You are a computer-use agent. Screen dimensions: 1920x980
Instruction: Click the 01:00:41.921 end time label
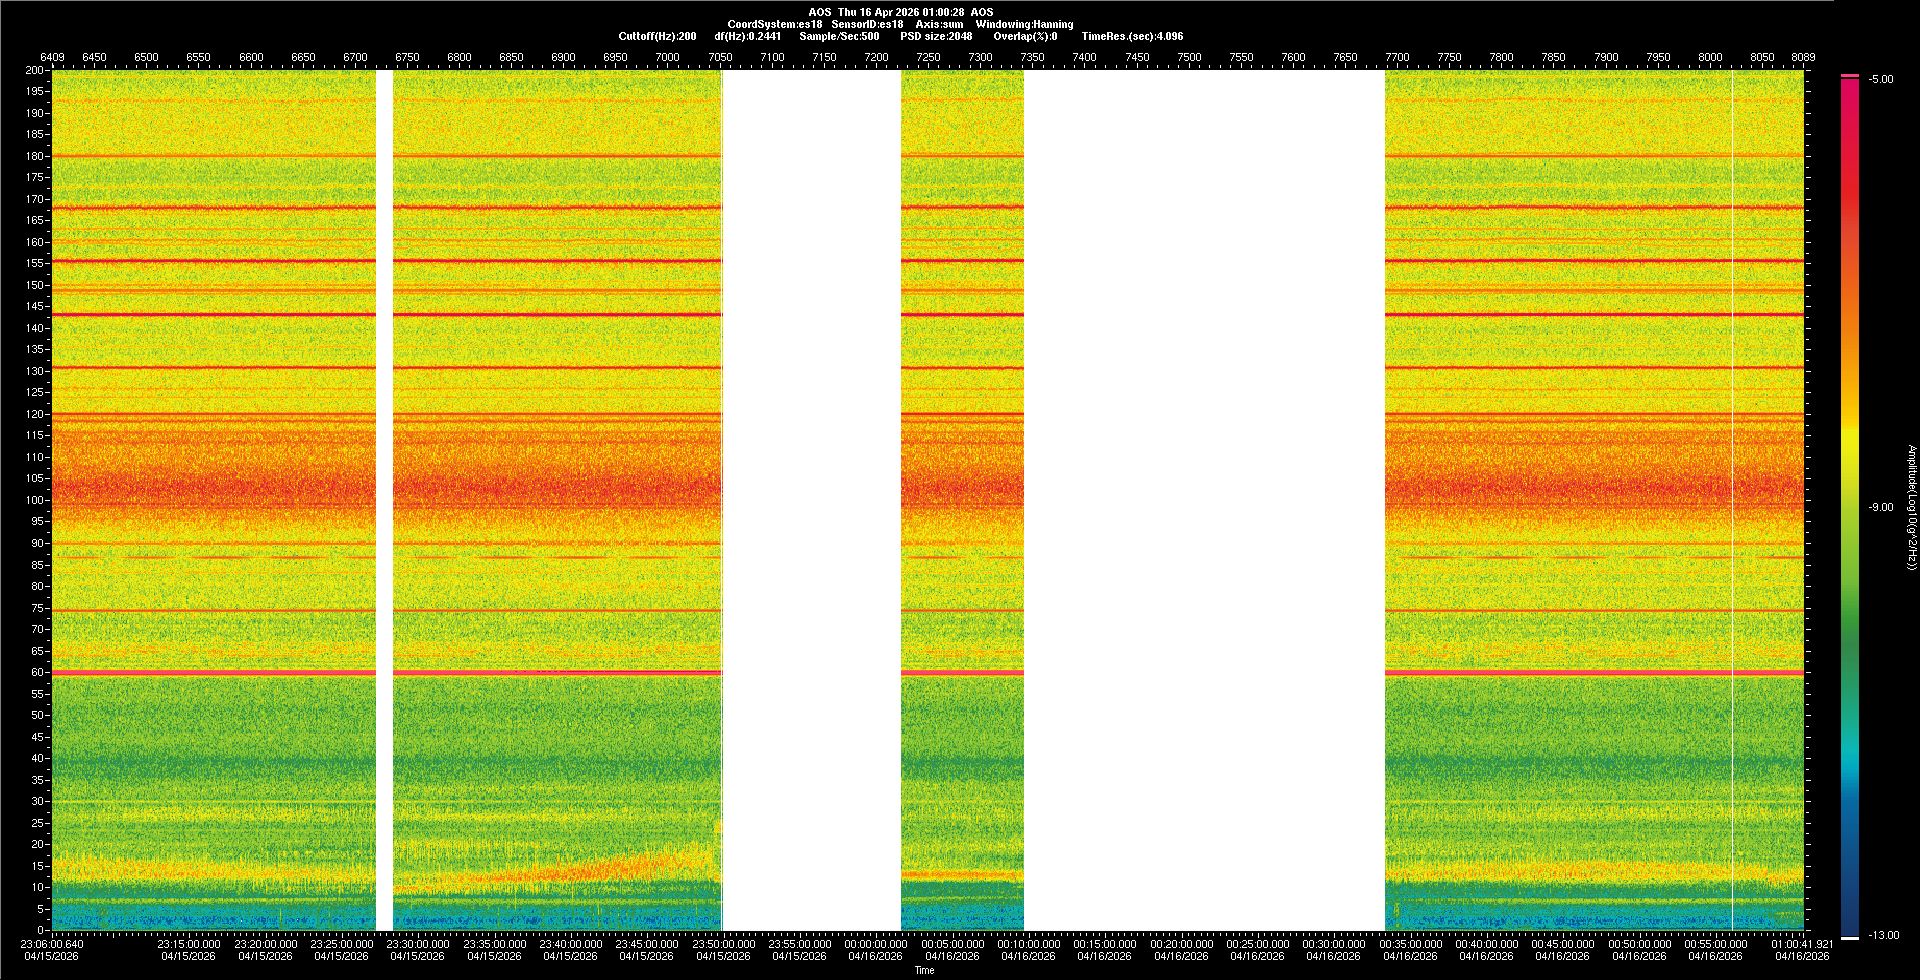tap(1802, 944)
